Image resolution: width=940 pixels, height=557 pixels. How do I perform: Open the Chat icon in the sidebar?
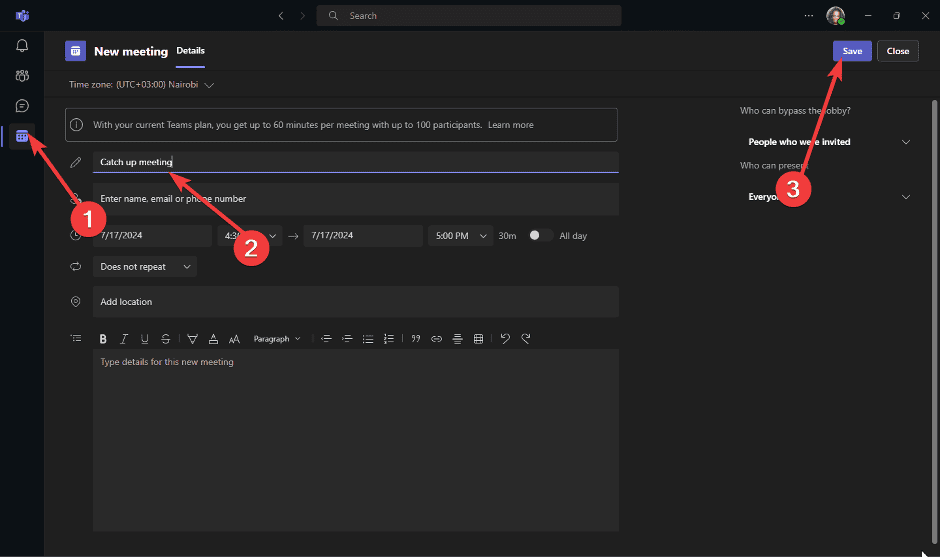point(22,105)
